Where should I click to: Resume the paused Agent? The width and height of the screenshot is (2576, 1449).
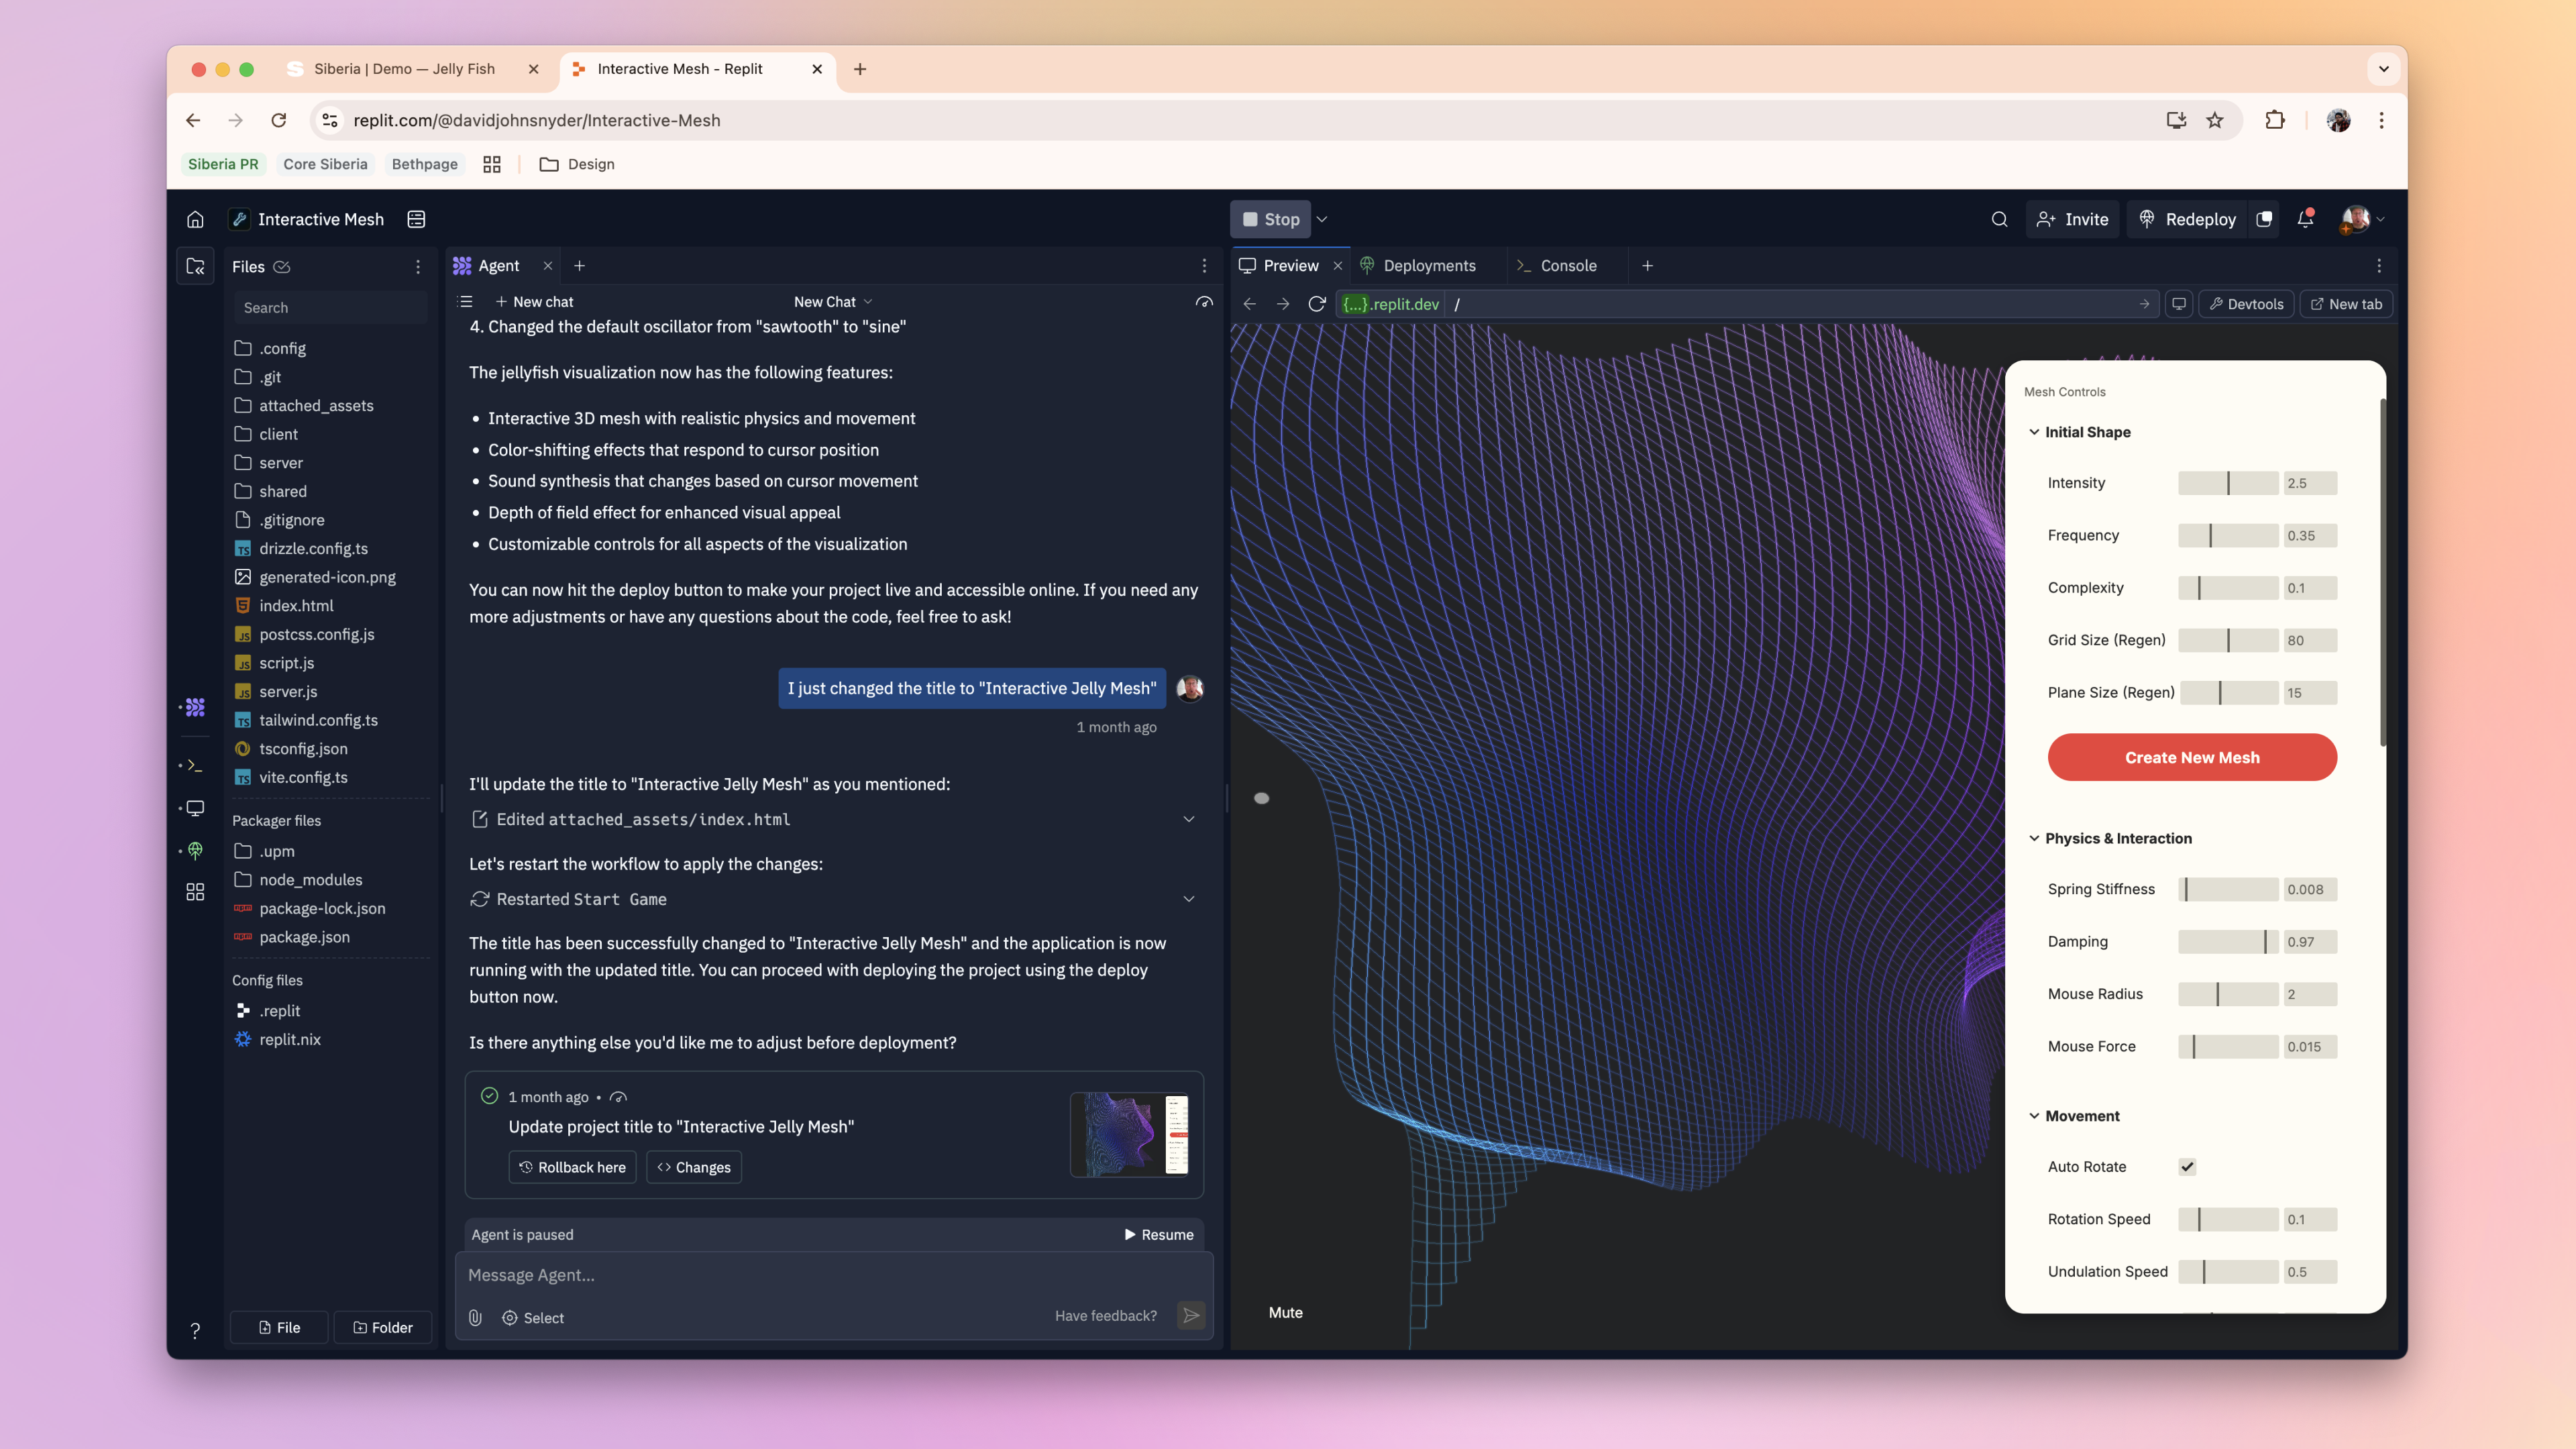[x=1159, y=1235]
